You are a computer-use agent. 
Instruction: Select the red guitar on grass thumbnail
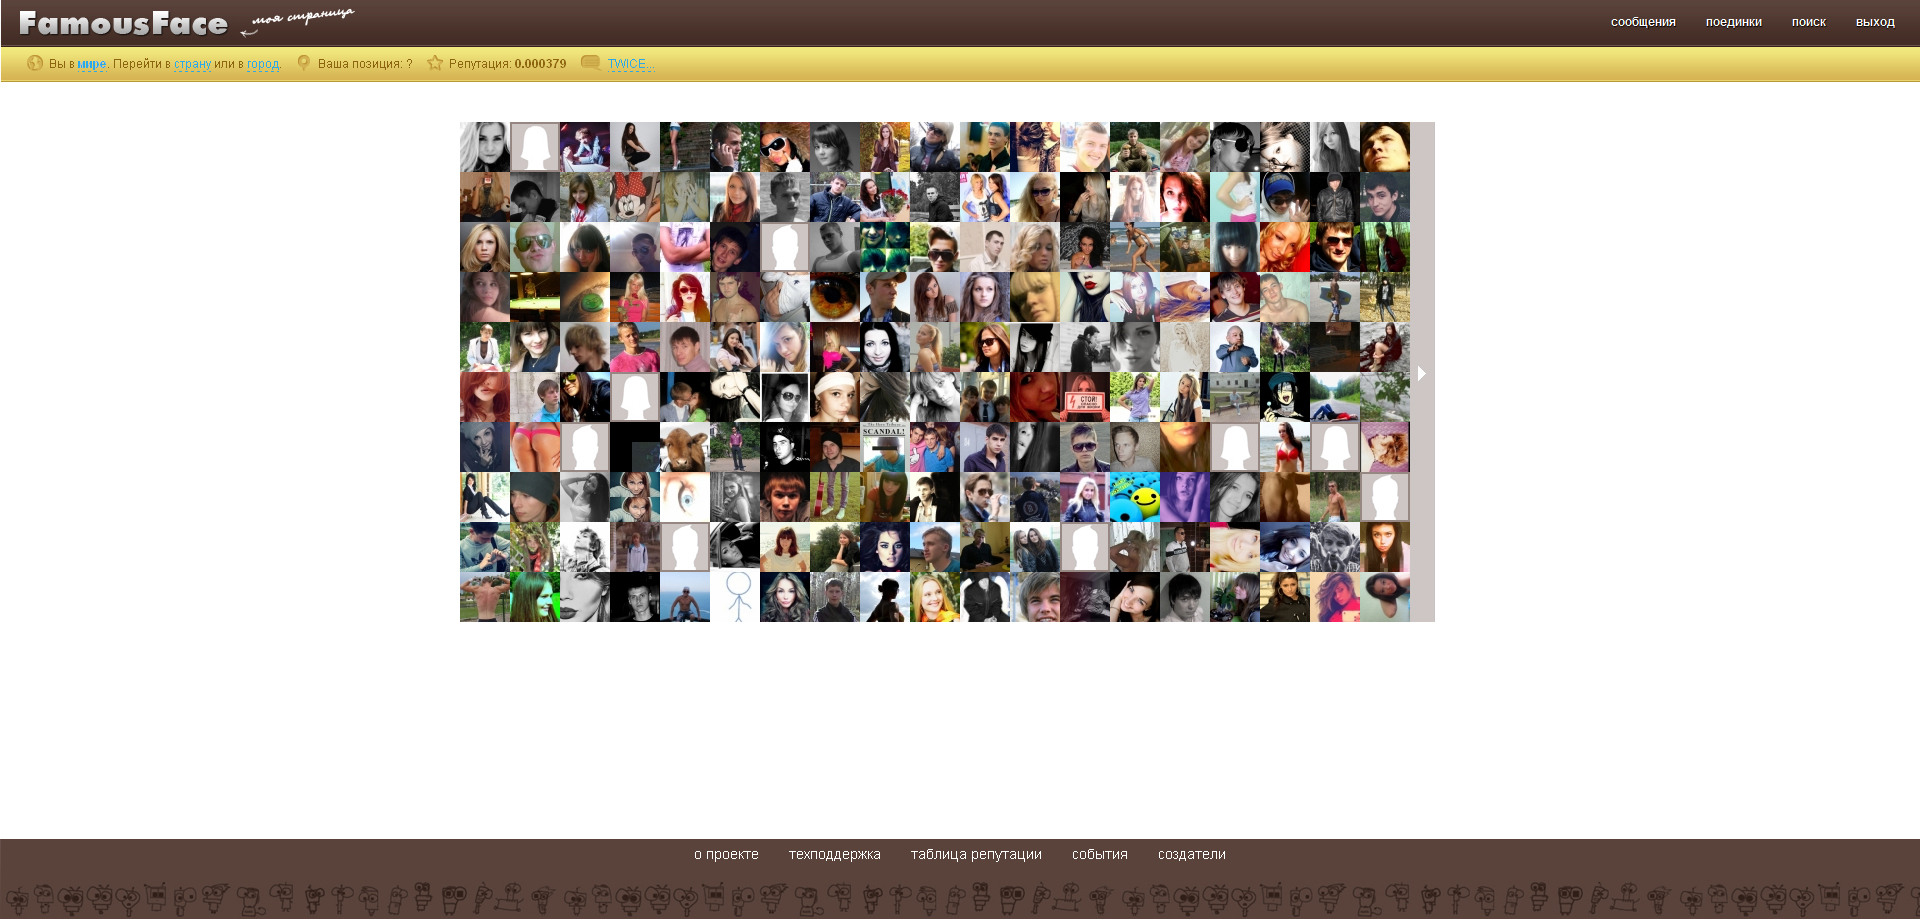tap(835, 497)
